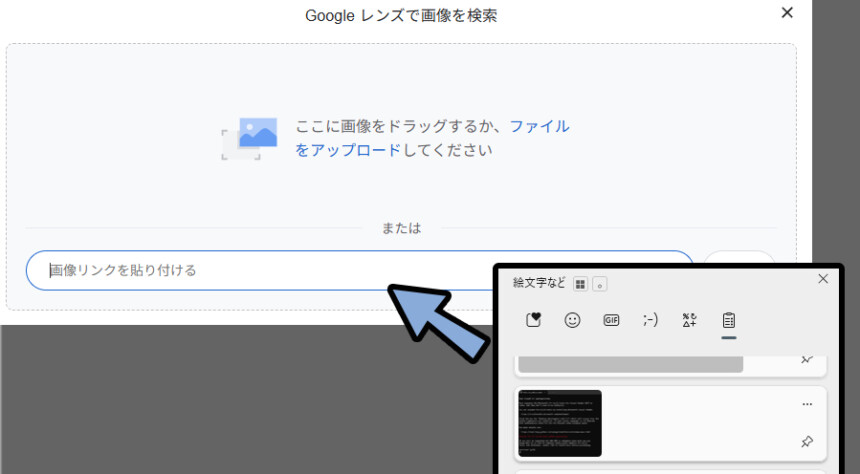Switch to the kaomoji ;-) tab
Screen dimensions: 860x474
650,320
